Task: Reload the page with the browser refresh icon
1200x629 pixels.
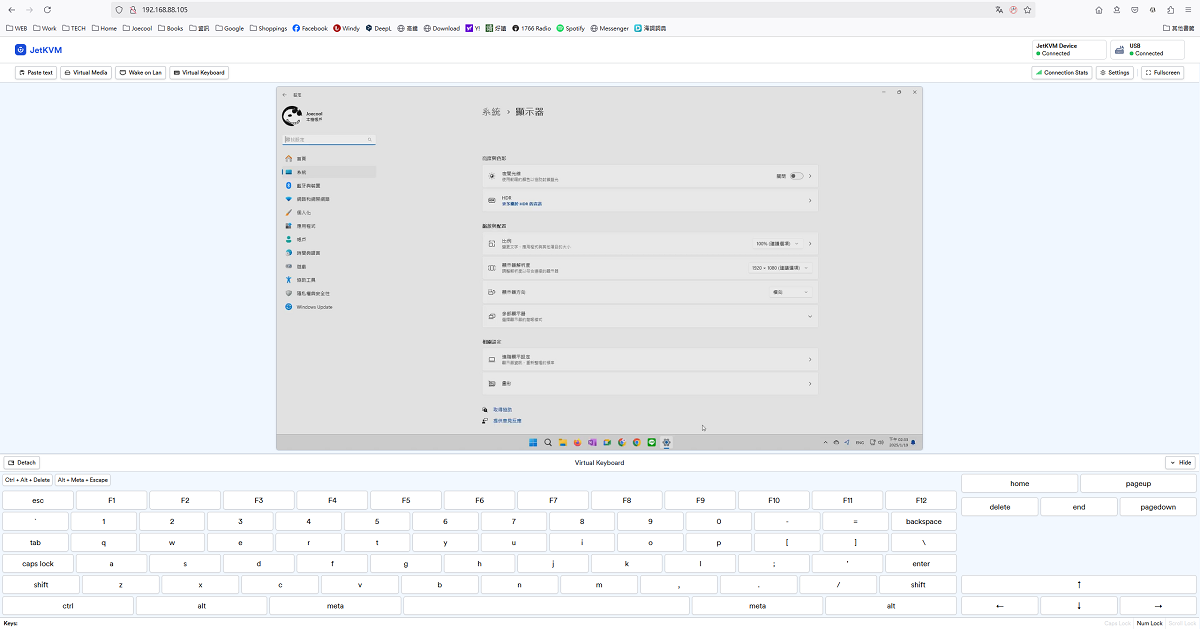Action: (x=46, y=9)
